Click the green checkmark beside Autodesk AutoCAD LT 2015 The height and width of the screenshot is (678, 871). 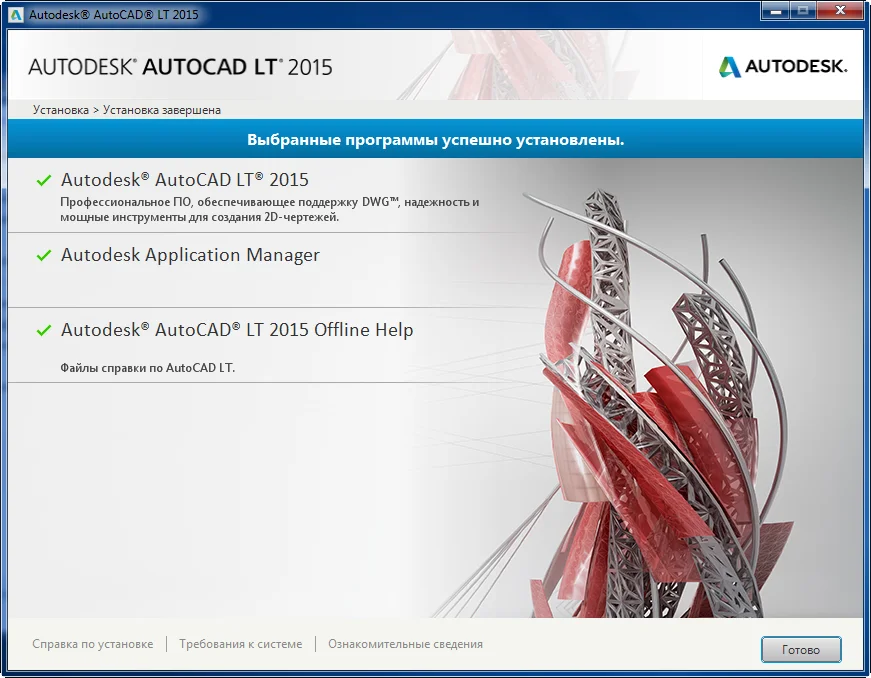pyautogui.click(x=44, y=180)
